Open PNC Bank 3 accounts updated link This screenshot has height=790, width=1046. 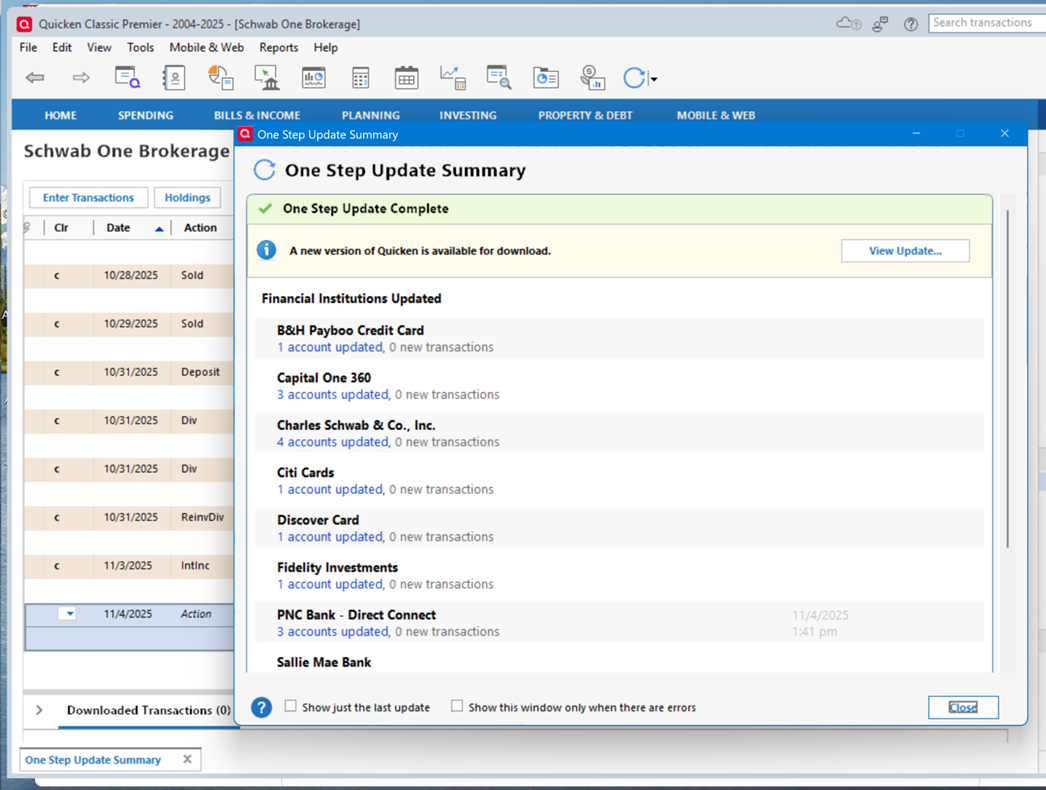point(333,631)
